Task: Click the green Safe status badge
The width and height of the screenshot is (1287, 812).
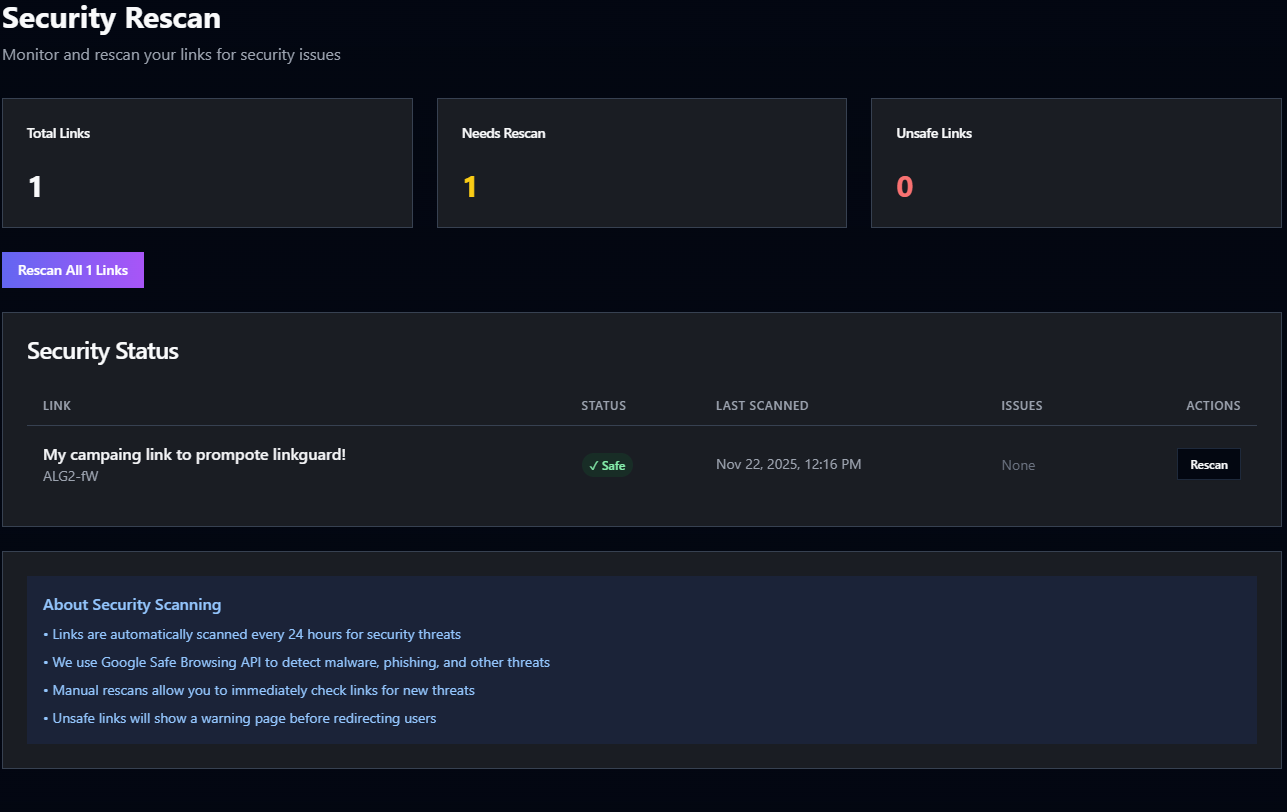Action: [607, 465]
